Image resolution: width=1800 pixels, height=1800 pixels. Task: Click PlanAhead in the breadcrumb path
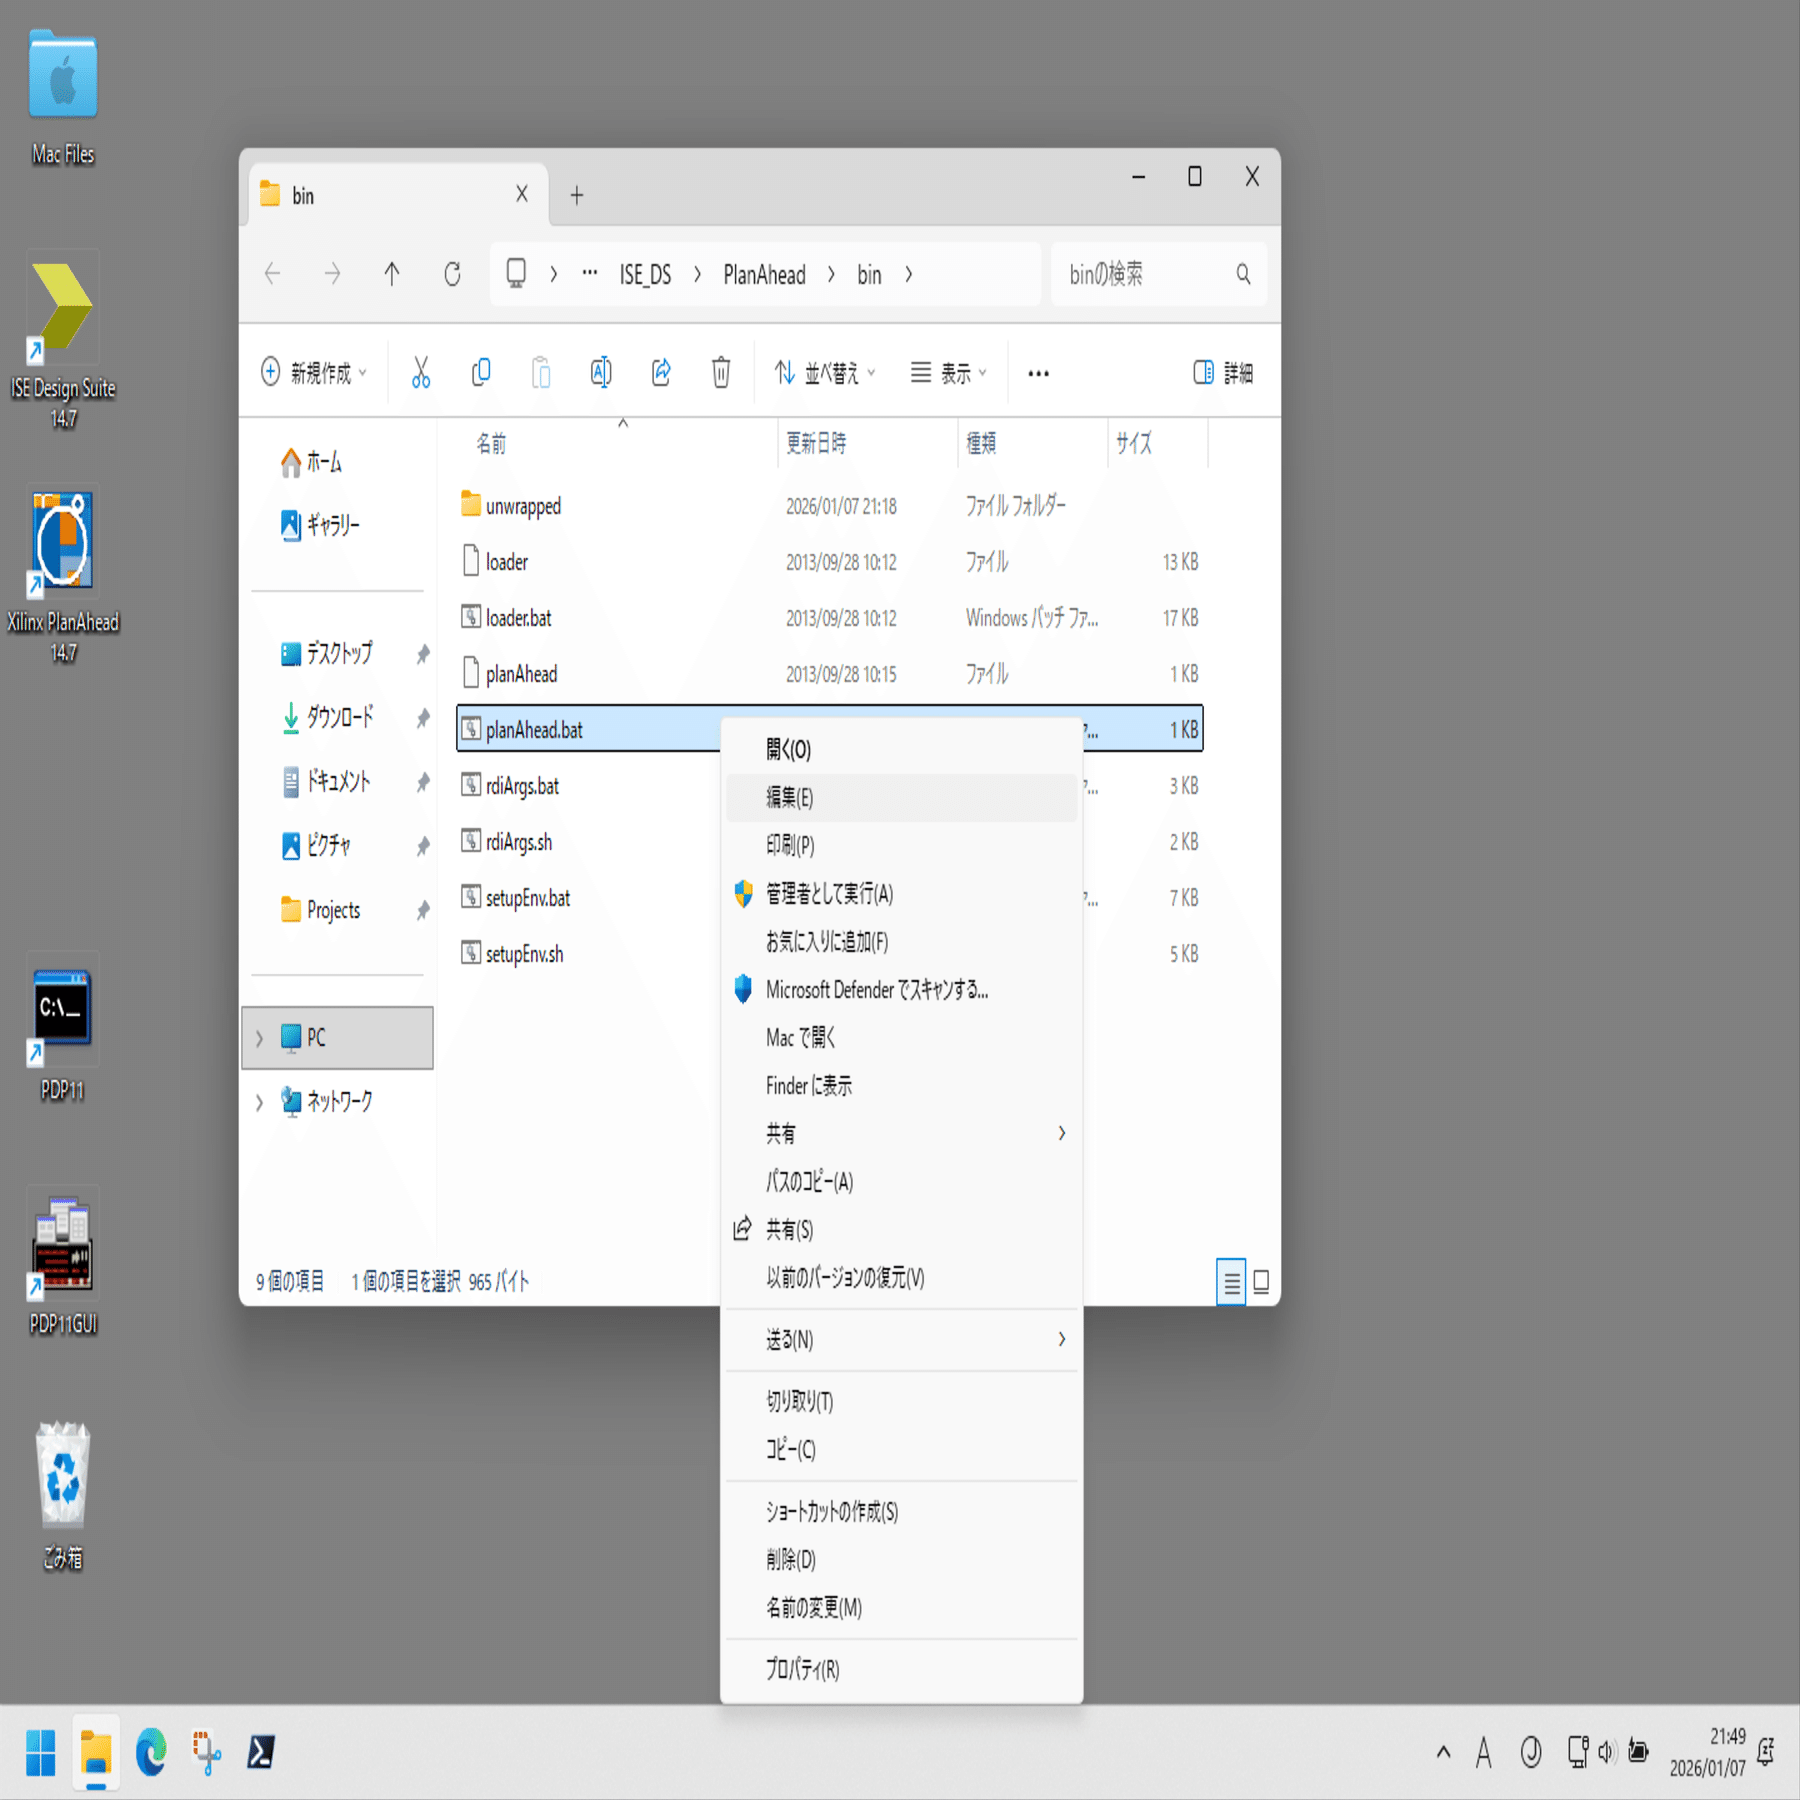coord(764,275)
